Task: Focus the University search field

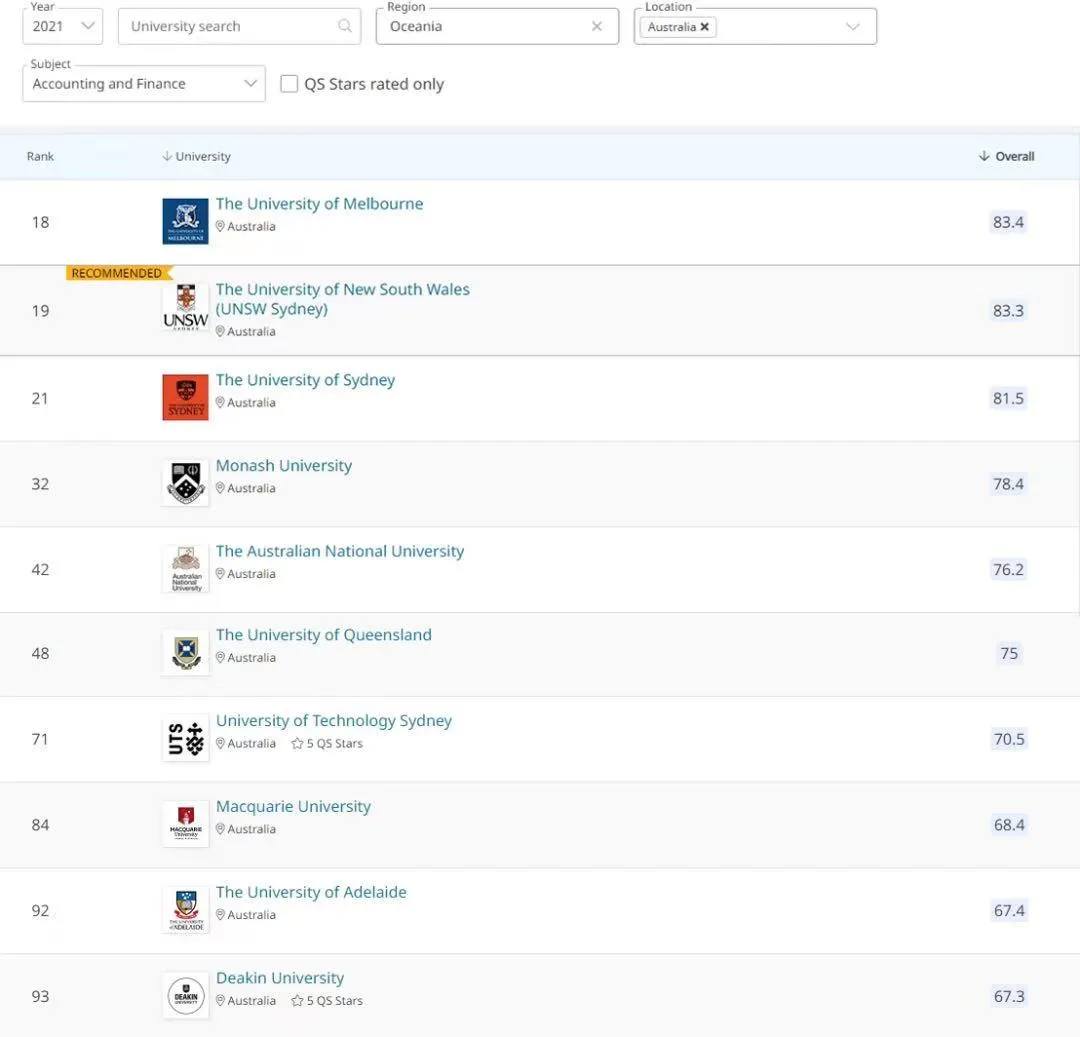Action: click(239, 26)
